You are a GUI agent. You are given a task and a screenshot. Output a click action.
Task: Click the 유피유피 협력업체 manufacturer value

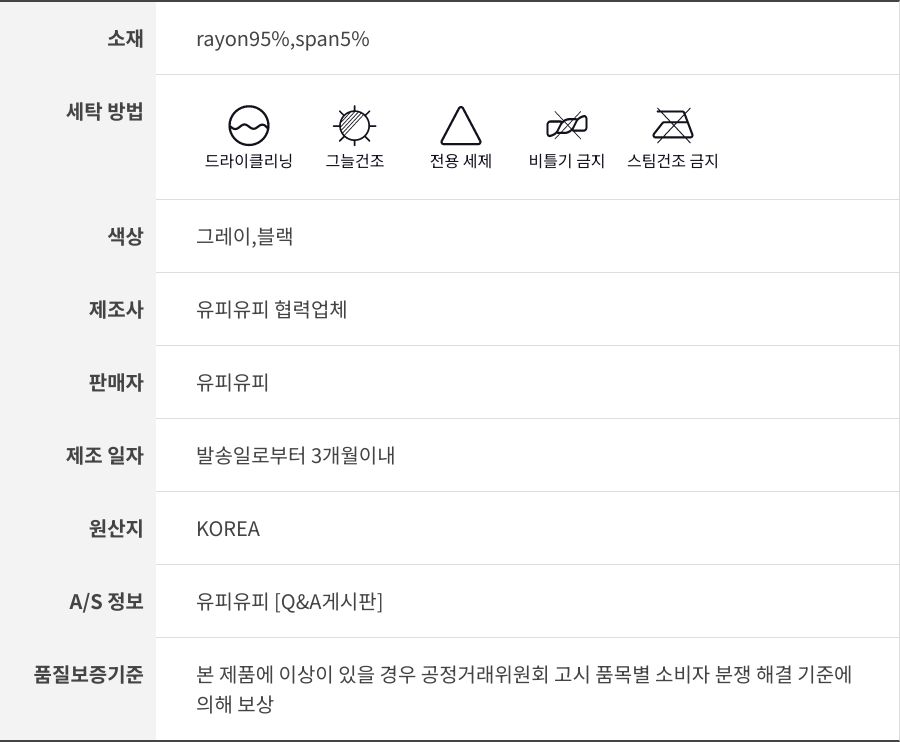pos(272,310)
